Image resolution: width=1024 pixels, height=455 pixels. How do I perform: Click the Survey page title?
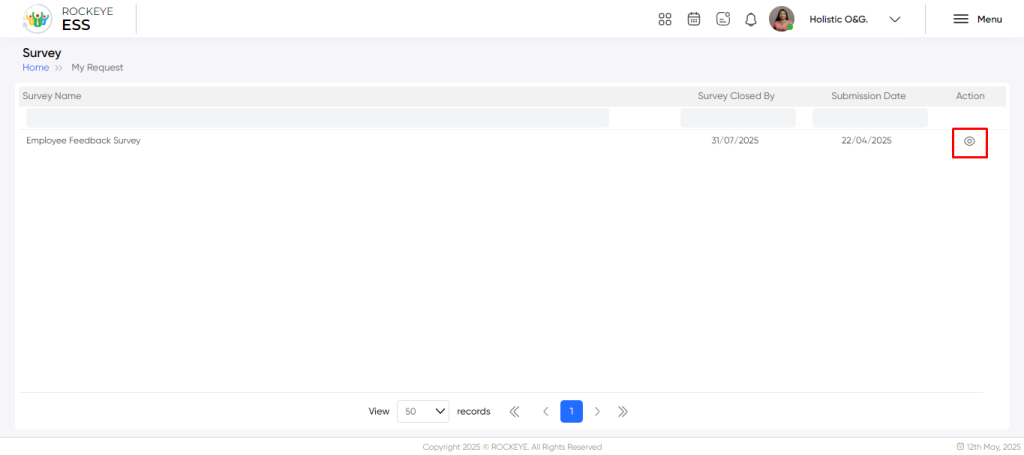point(42,53)
